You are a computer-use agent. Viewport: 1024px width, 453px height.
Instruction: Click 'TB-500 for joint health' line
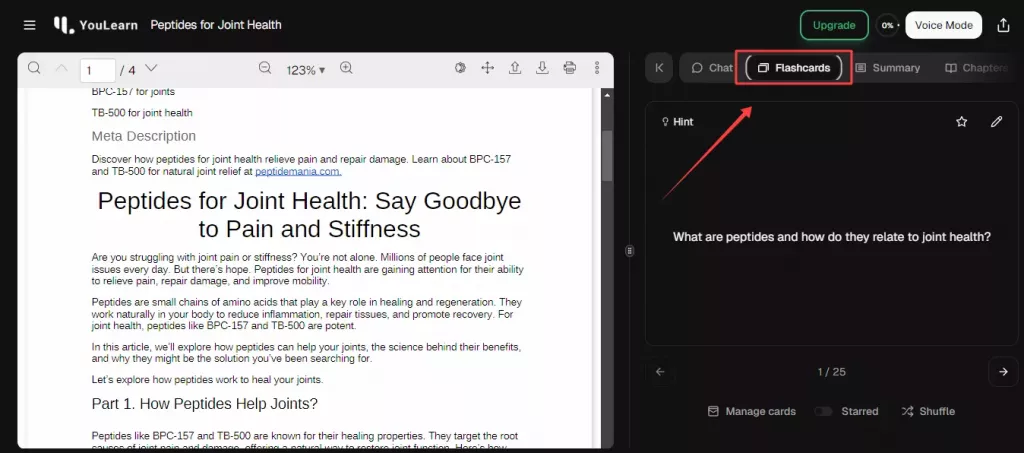[142, 113]
